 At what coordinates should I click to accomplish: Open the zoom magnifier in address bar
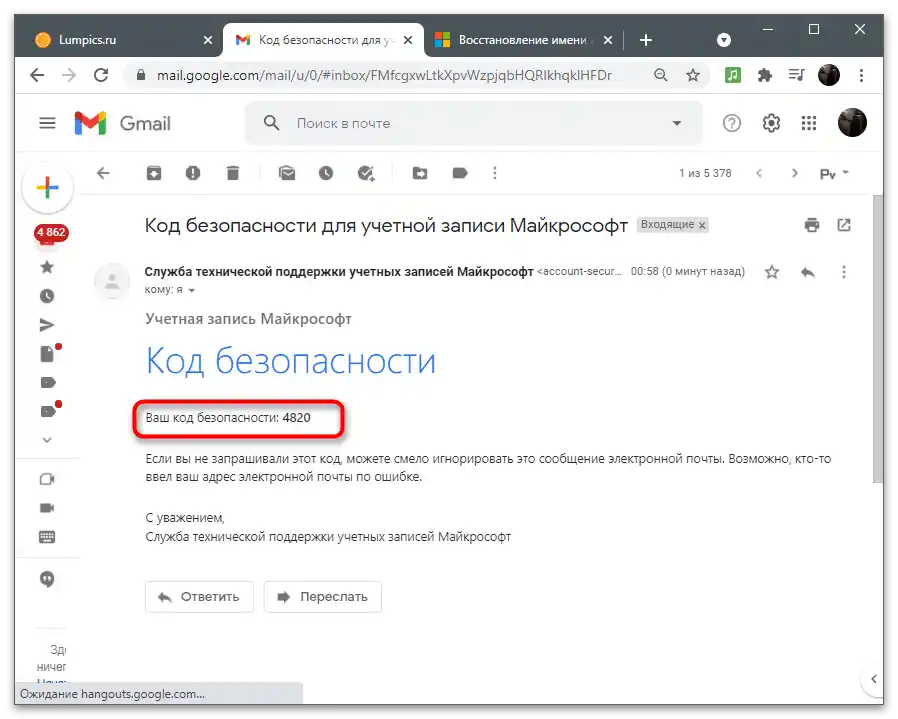[x=660, y=75]
